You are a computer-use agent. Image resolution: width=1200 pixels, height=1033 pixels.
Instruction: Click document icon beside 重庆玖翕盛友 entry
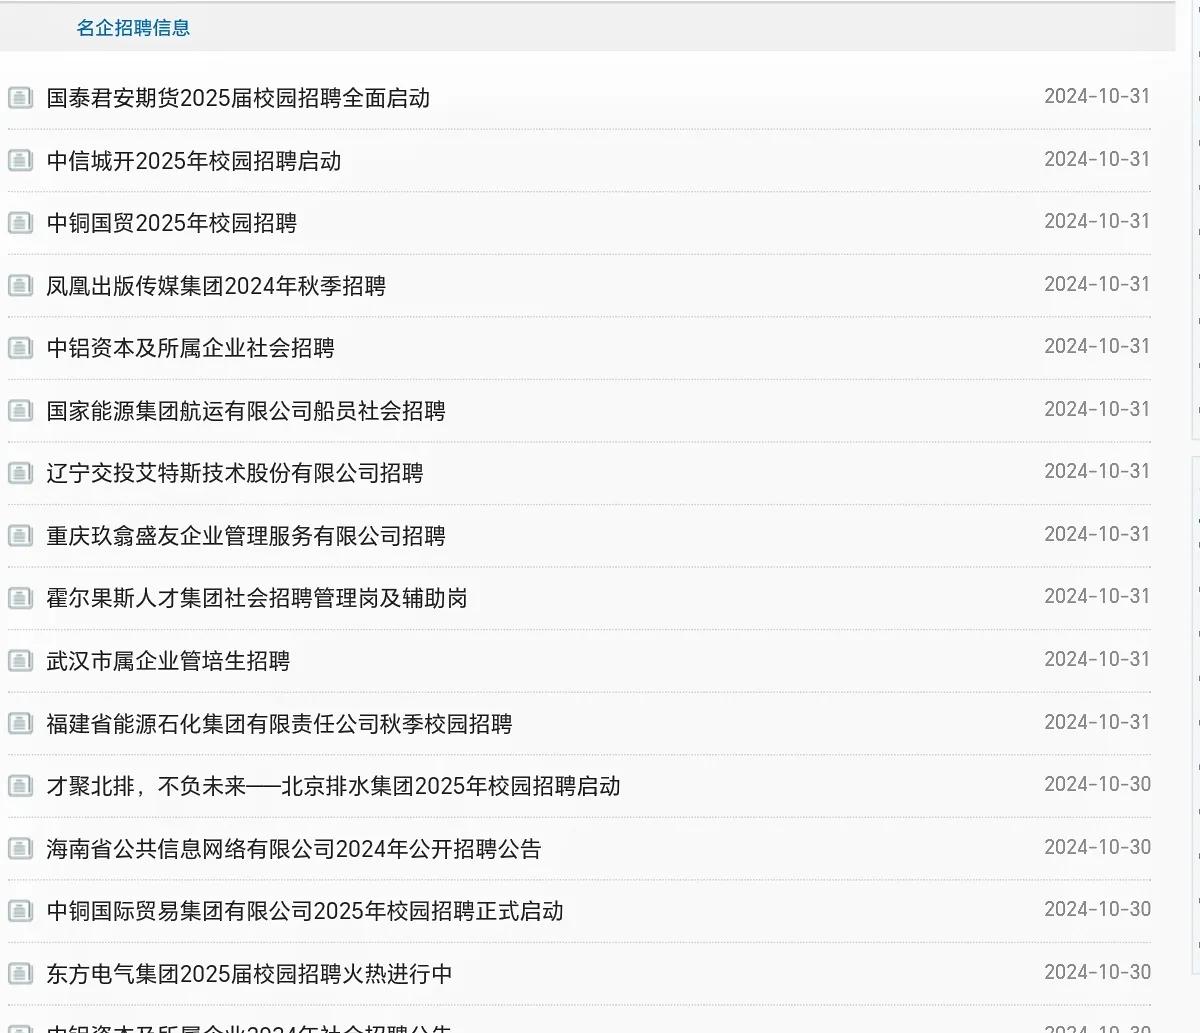[20, 535]
